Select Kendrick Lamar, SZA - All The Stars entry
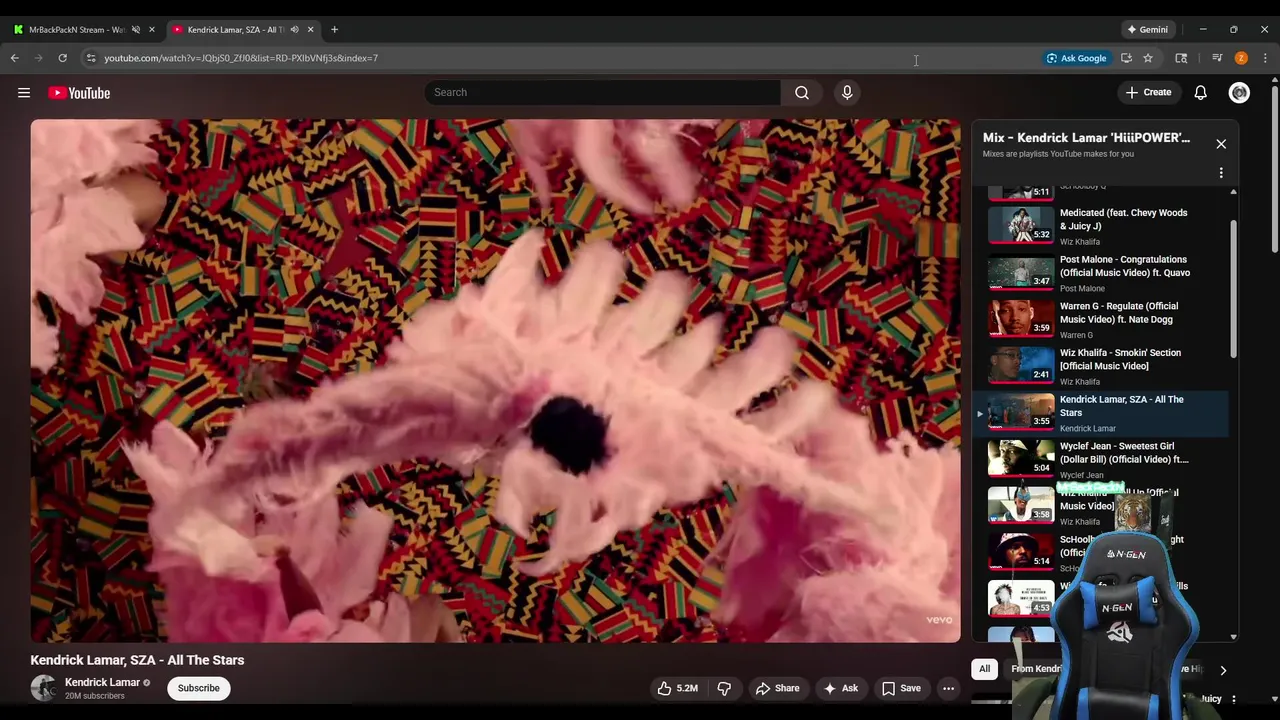 point(1102,413)
